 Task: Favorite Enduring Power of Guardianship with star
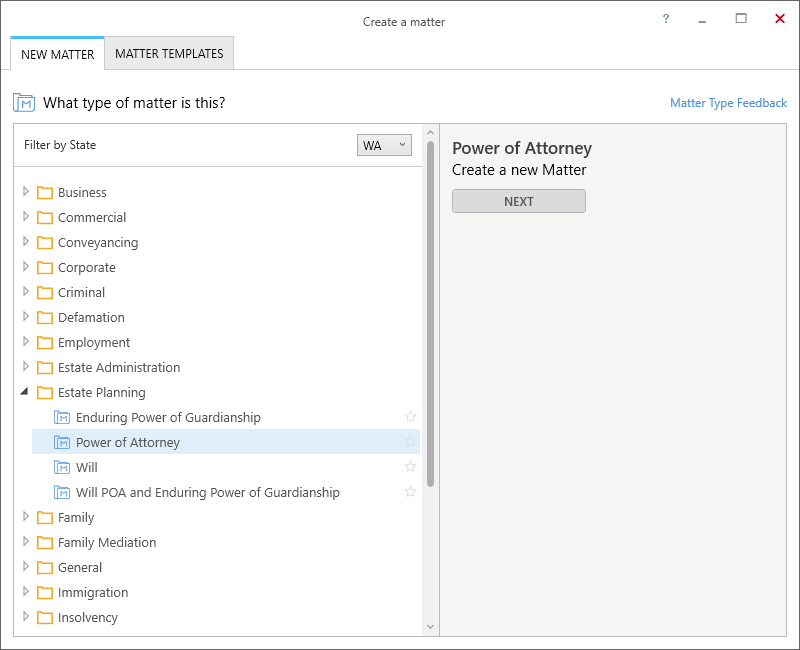coord(410,417)
